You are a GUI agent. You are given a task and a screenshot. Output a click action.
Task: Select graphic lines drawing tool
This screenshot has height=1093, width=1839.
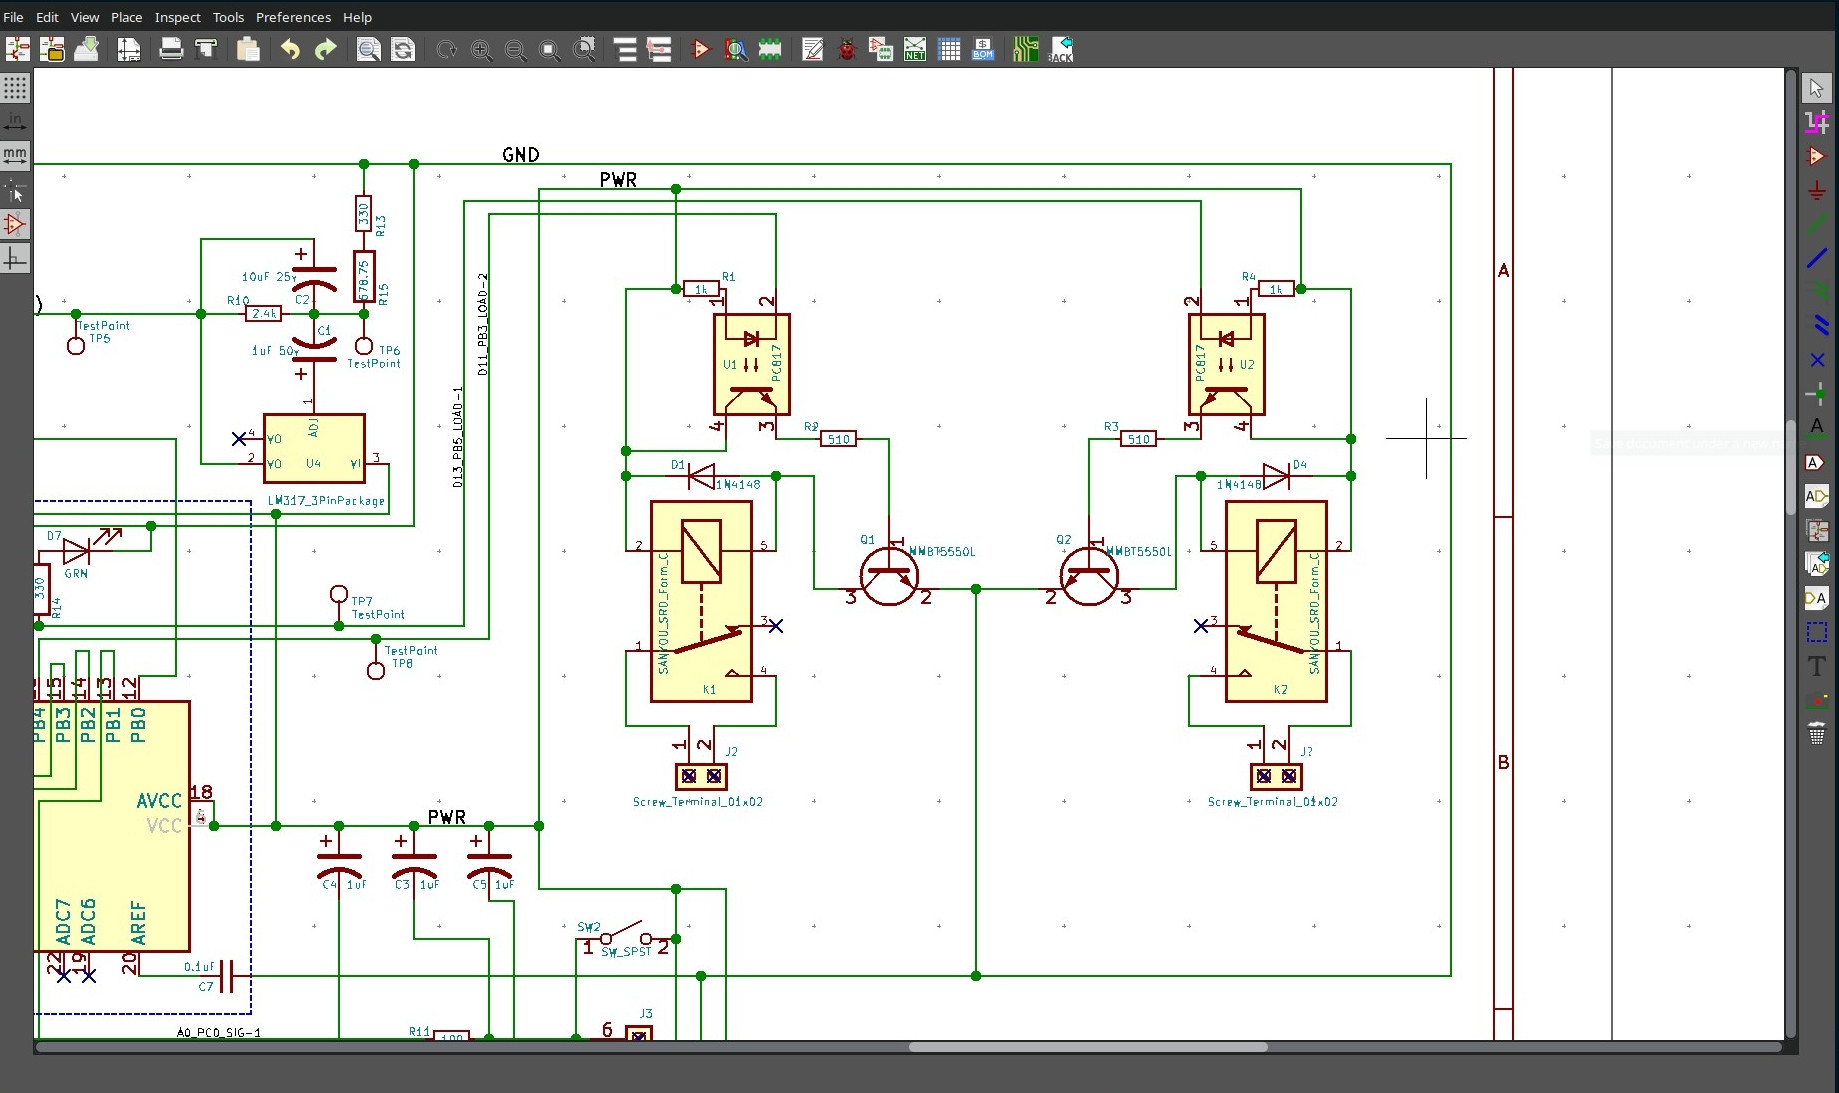coord(1817,632)
